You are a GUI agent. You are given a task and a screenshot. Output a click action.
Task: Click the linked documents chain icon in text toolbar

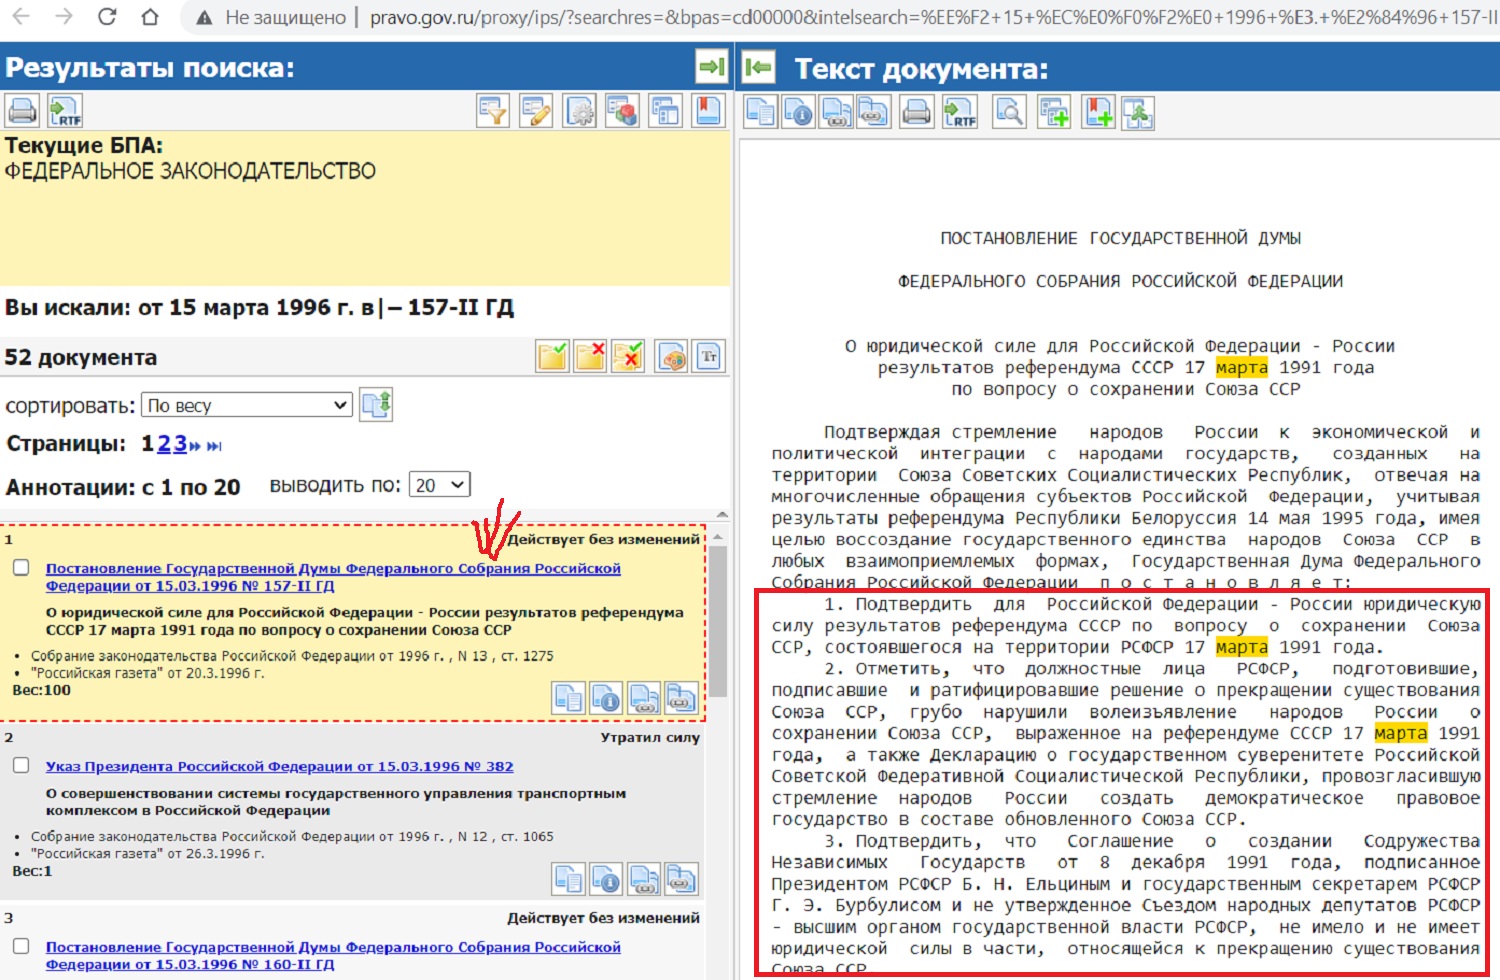[x=873, y=112]
